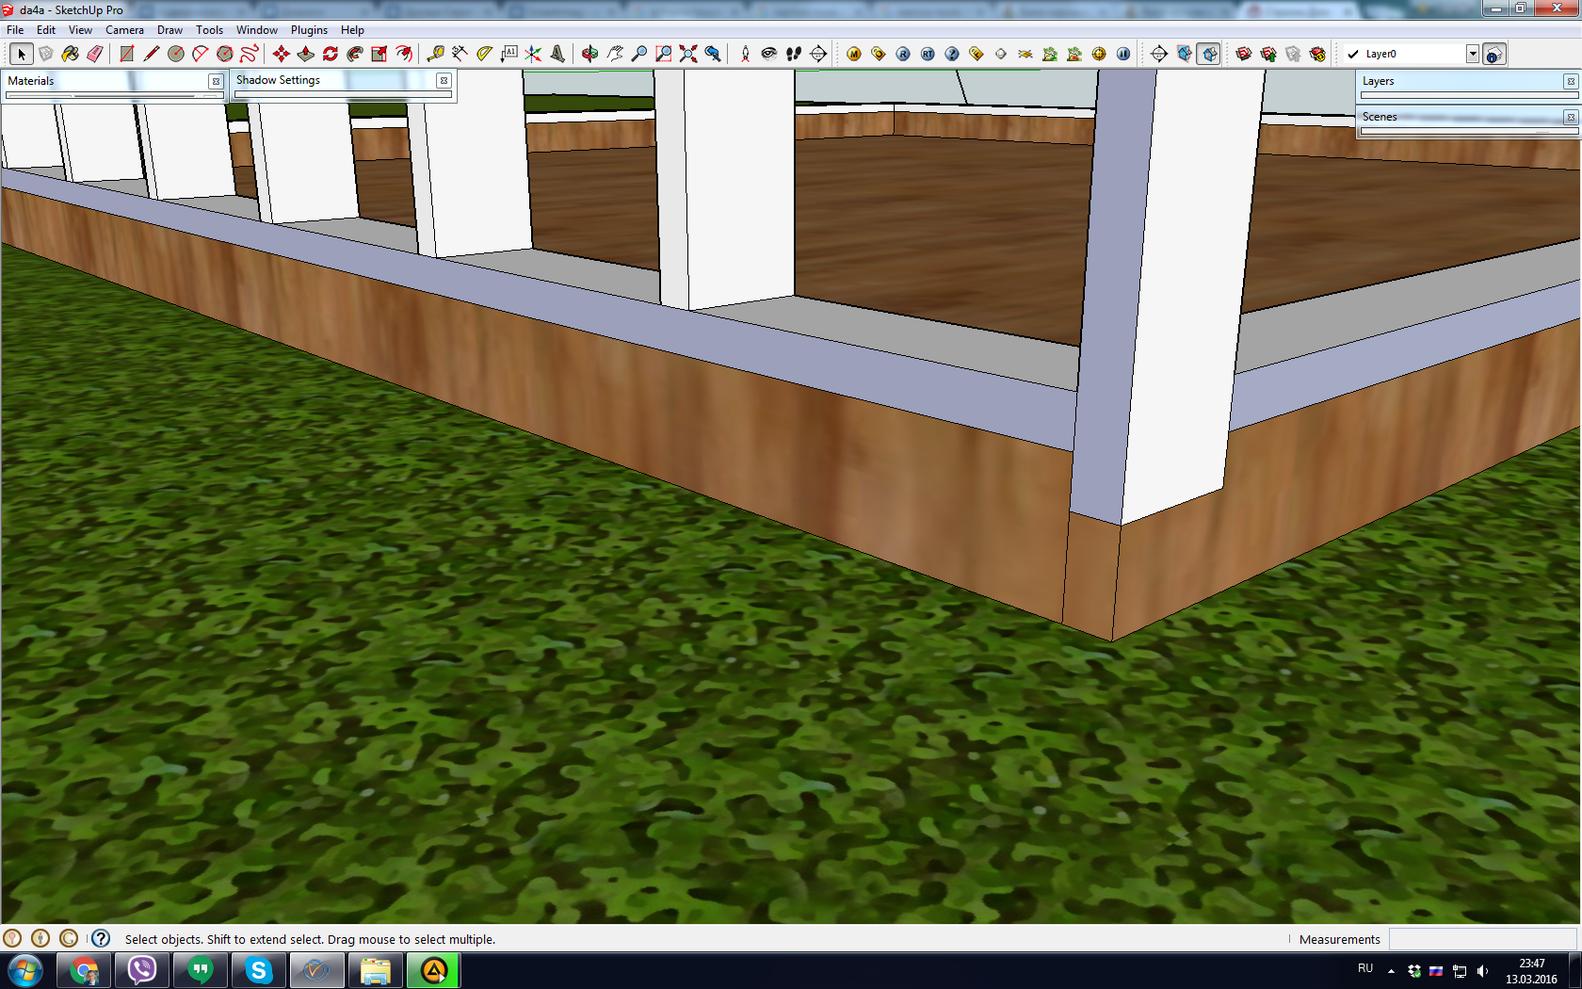This screenshot has width=1582, height=989.
Task: Toggle the layer details button beside Layer0
Action: 1493,54
